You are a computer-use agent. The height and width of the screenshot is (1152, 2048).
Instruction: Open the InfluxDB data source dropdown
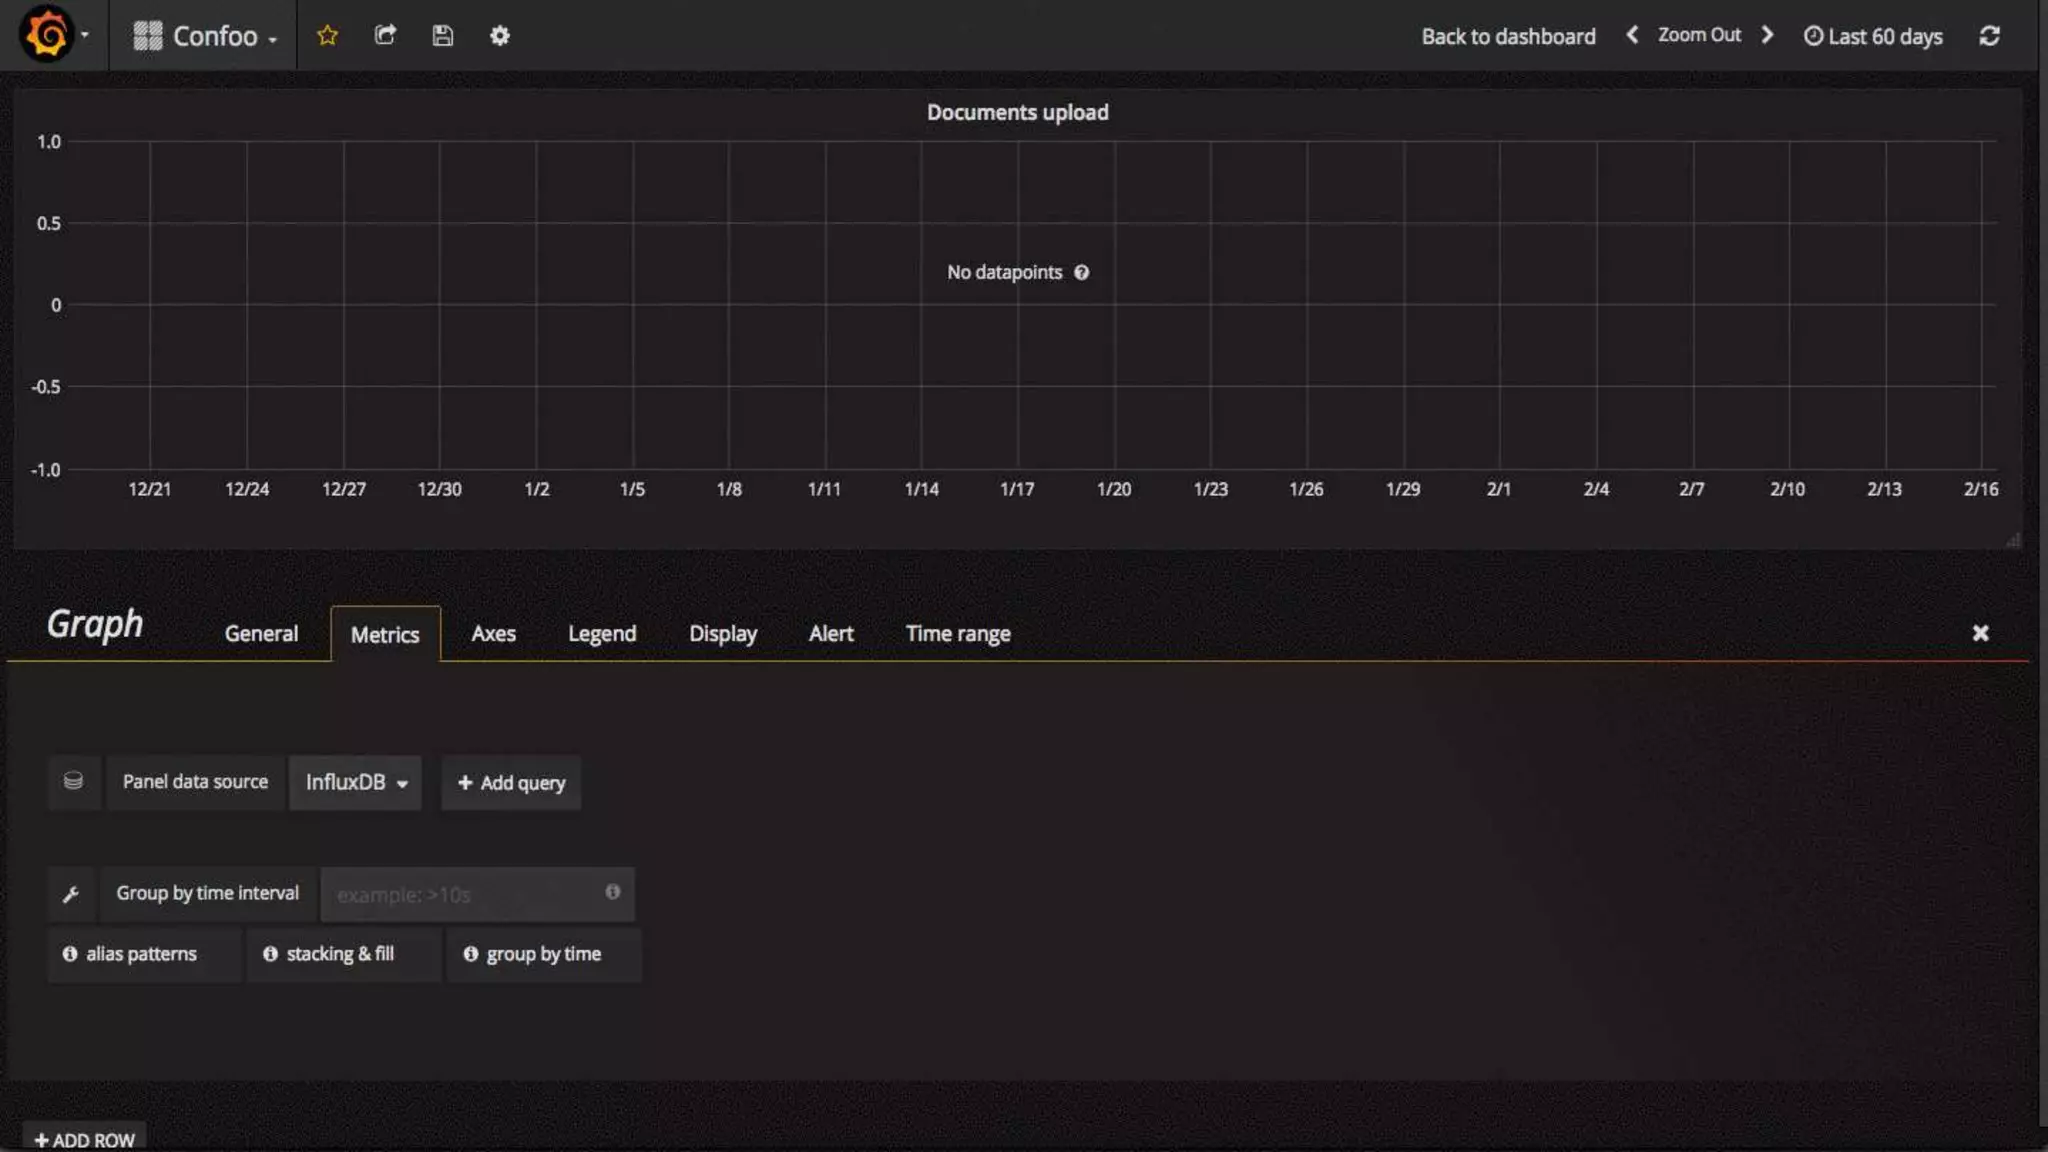pyautogui.click(x=355, y=782)
